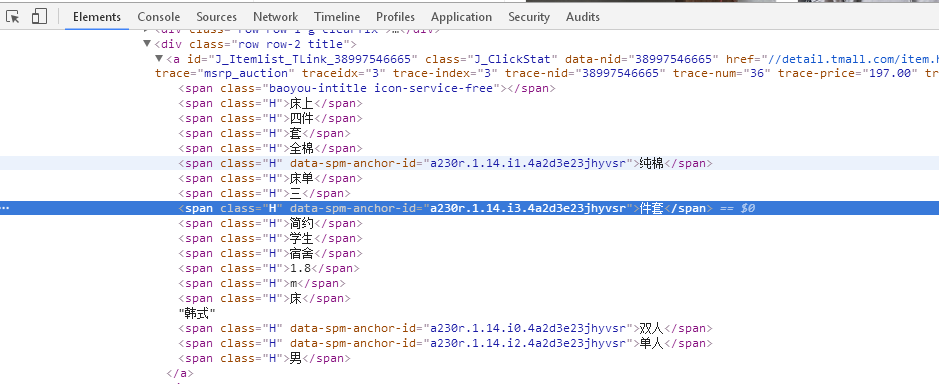The image size is (939, 384).
Task: Click the three dots beside selected row
Action: pyautogui.click(x=5, y=208)
